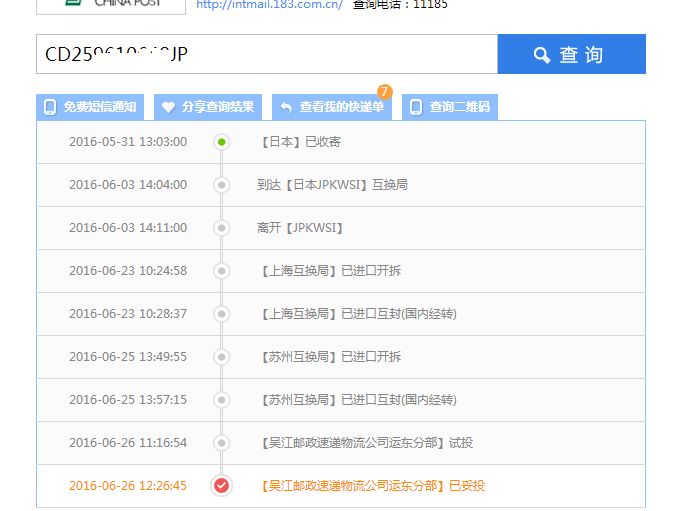The image size is (696, 511).
Task: Select the text 离开【JPKWSI】
Action: pyautogui.click(x=300, y=228)
